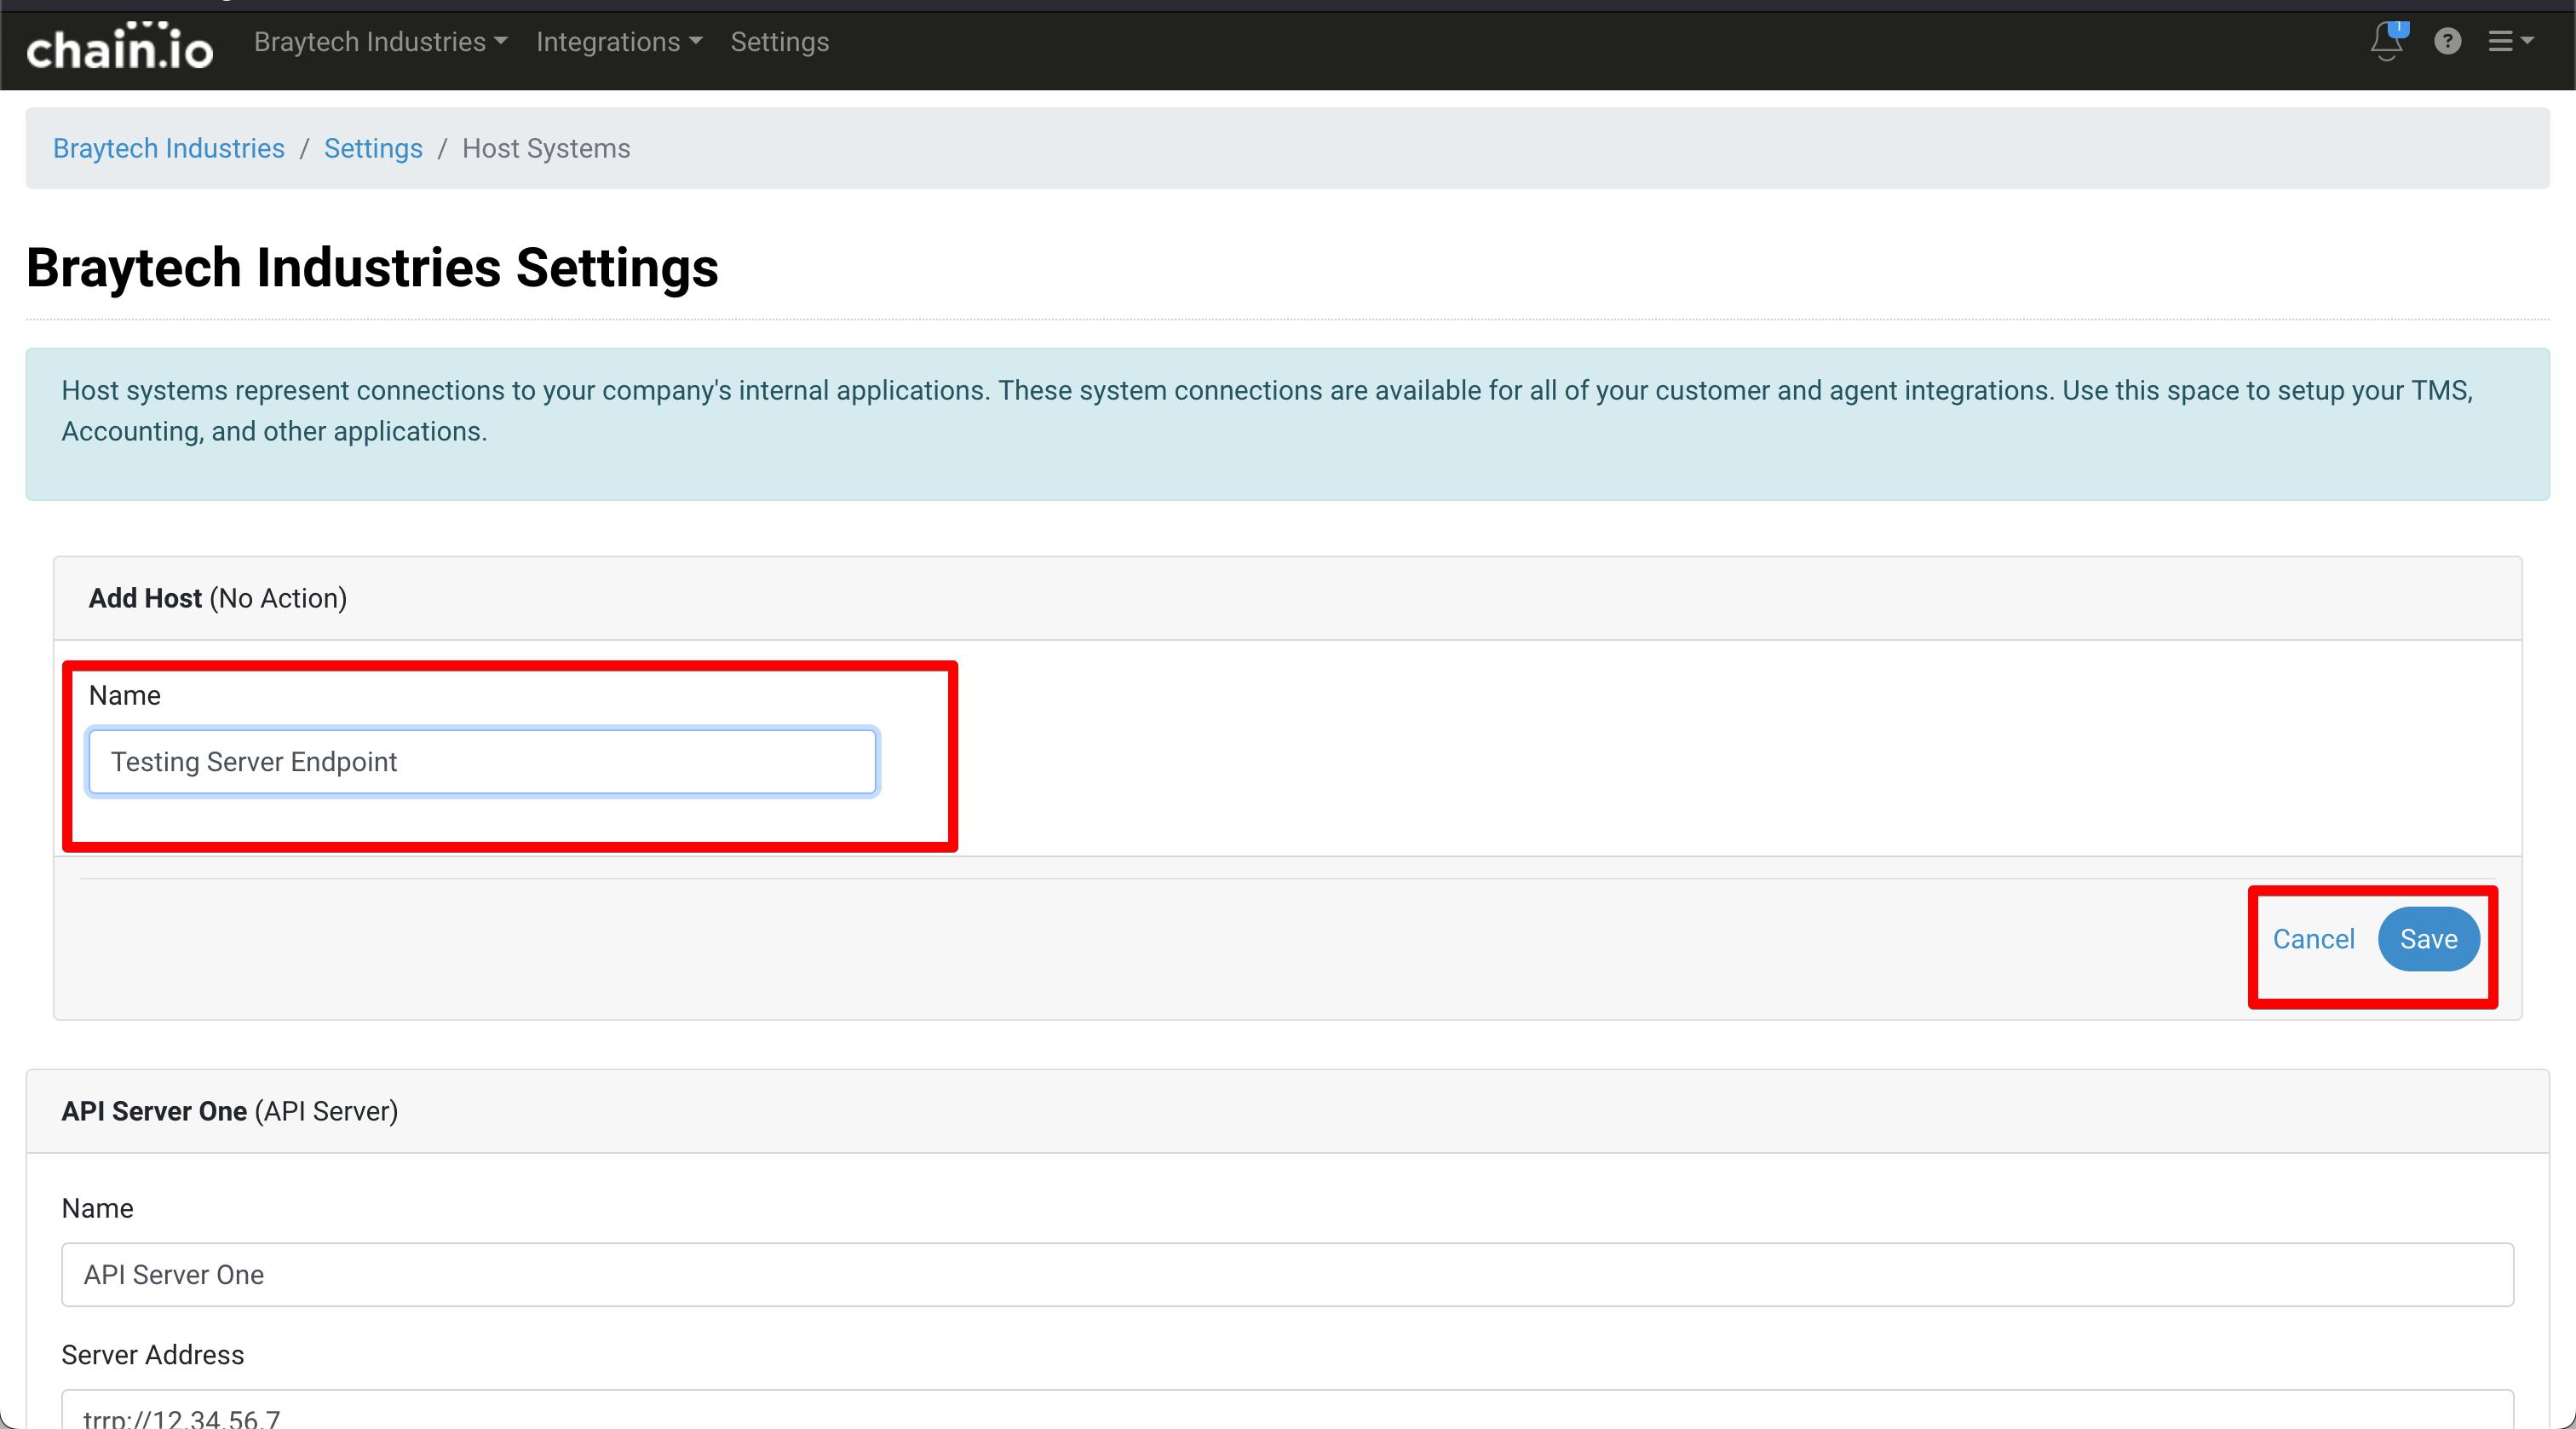
Task: Click the API Server One Name field
Action: click(1286, 1275)
